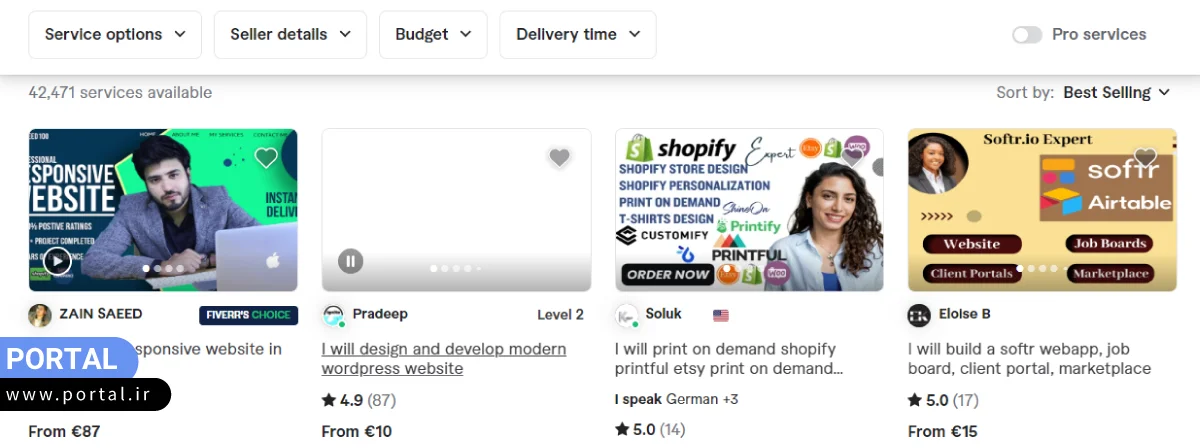Favorite Zain Saeed's gig with heart icon

(x=266, y=157)
